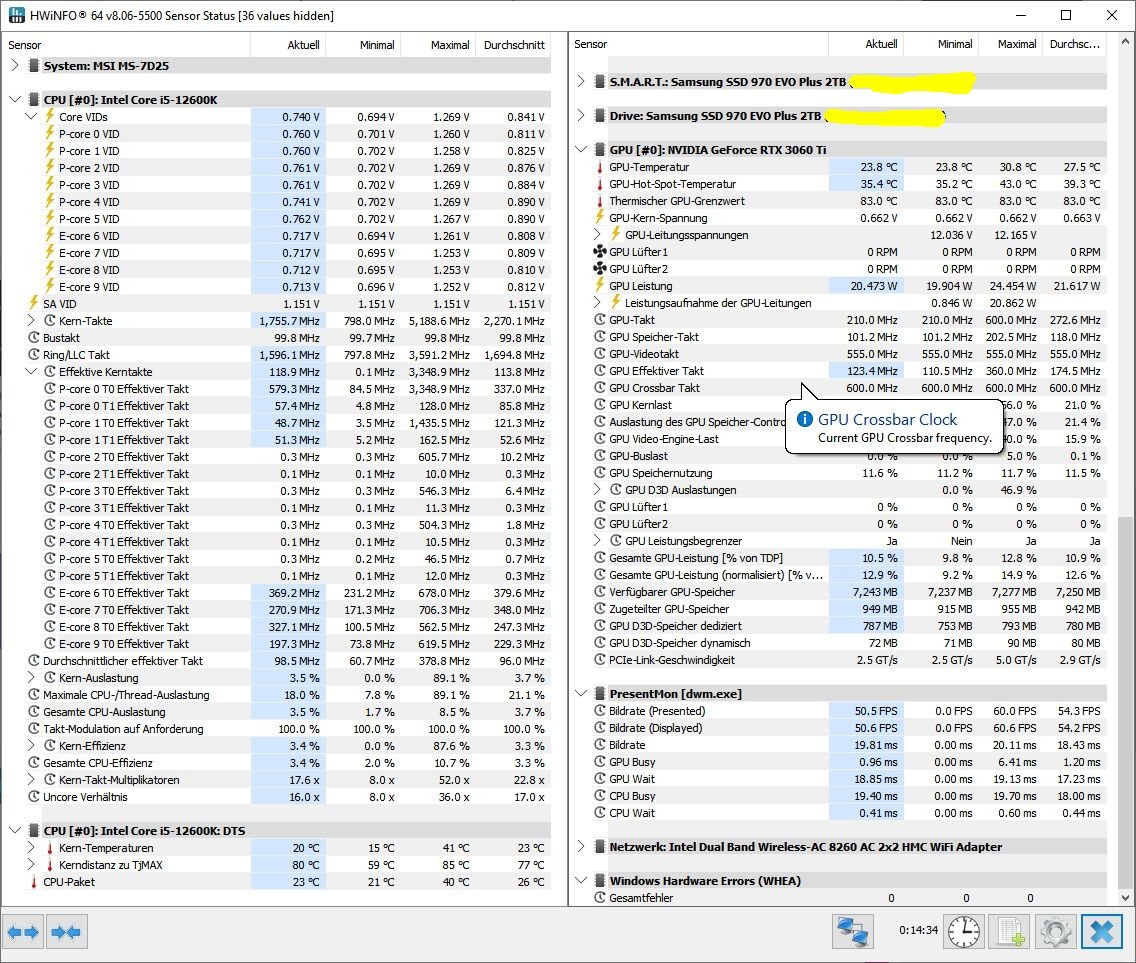The height and width of the screenshot is (963, 1136).
Task: Expand the GPU D3D Auslastungen row
Action: pos(598,489)
